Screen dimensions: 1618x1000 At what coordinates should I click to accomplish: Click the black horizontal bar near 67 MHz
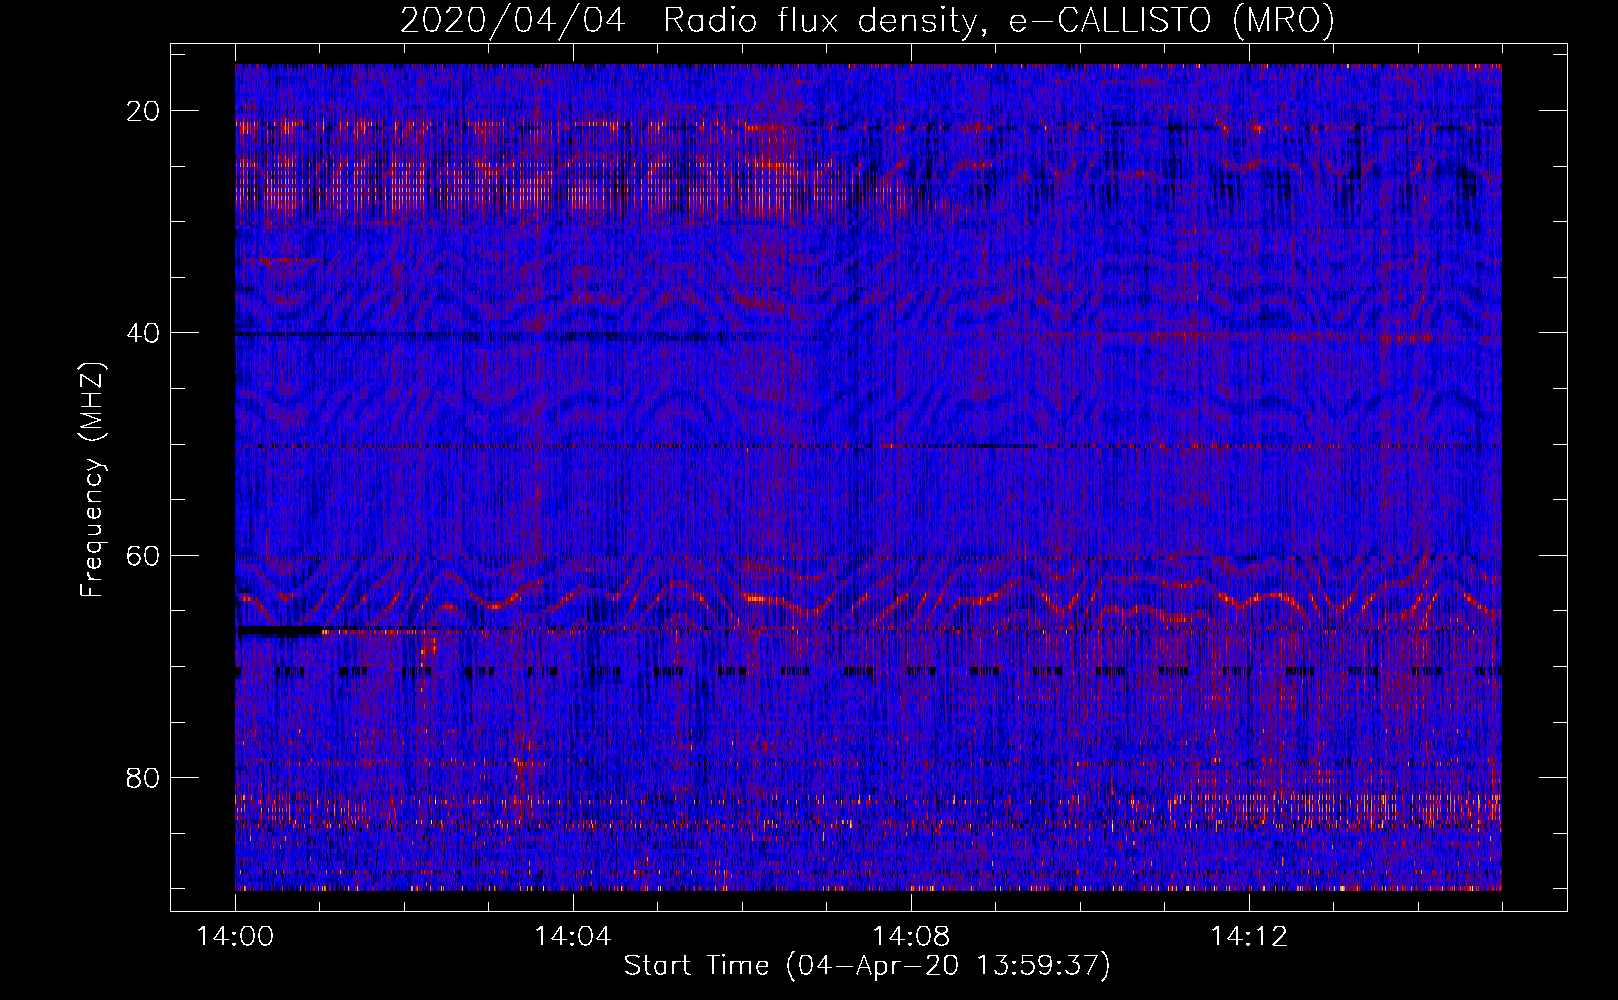[x=280, y=631]
